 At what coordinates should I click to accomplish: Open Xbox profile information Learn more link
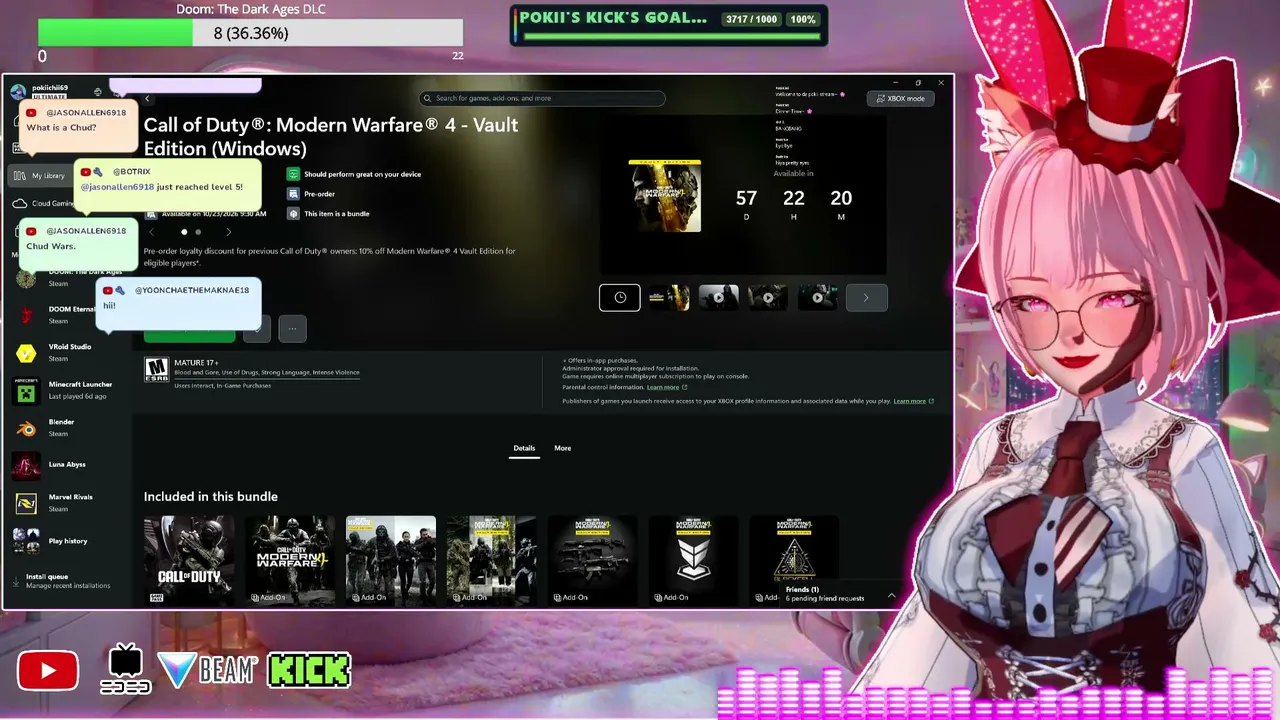coord(914,401)
